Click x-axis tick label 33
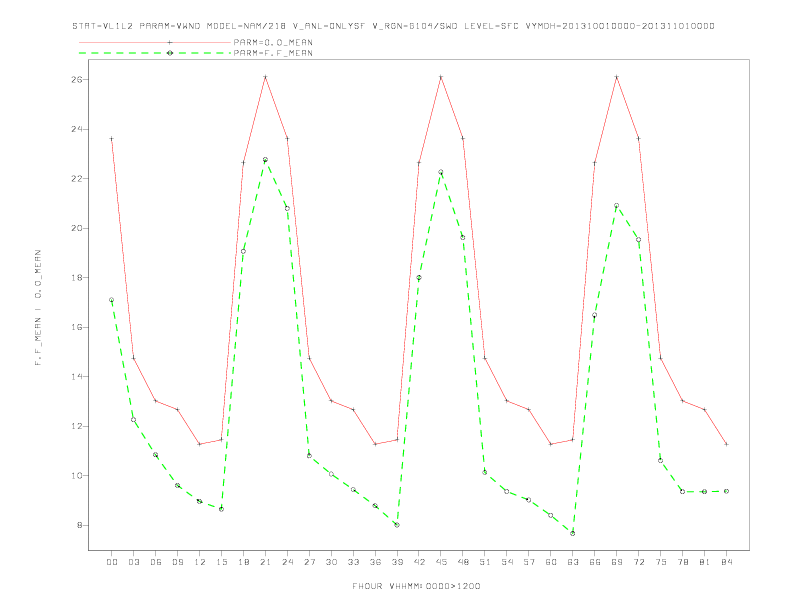 (353, 562)
